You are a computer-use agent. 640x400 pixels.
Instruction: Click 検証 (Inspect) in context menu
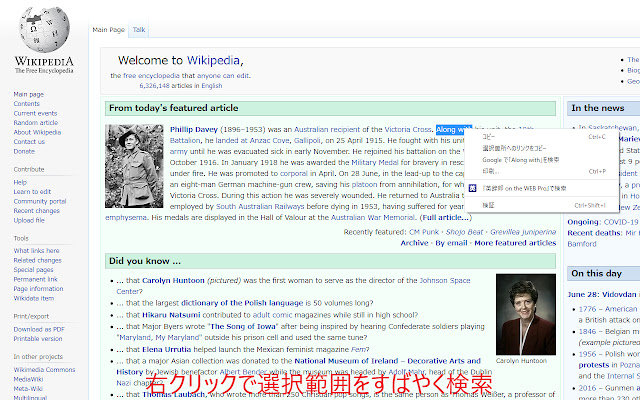488,204
